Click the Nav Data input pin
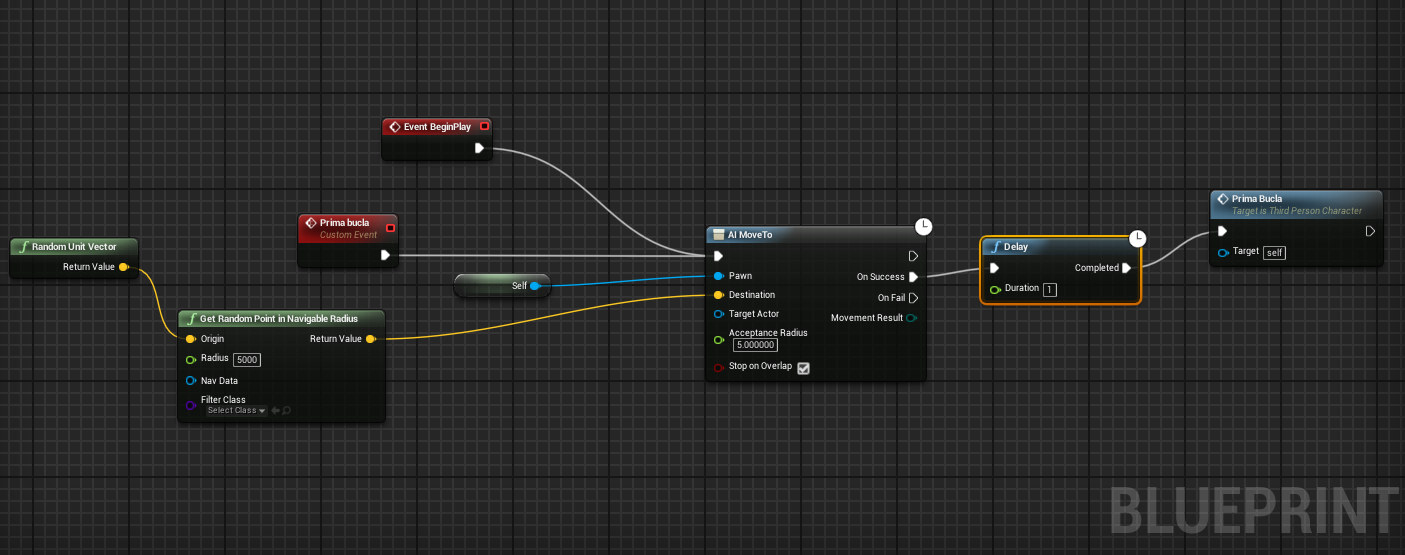Screen dimensions: 1405x555 [x=191, y=381]
